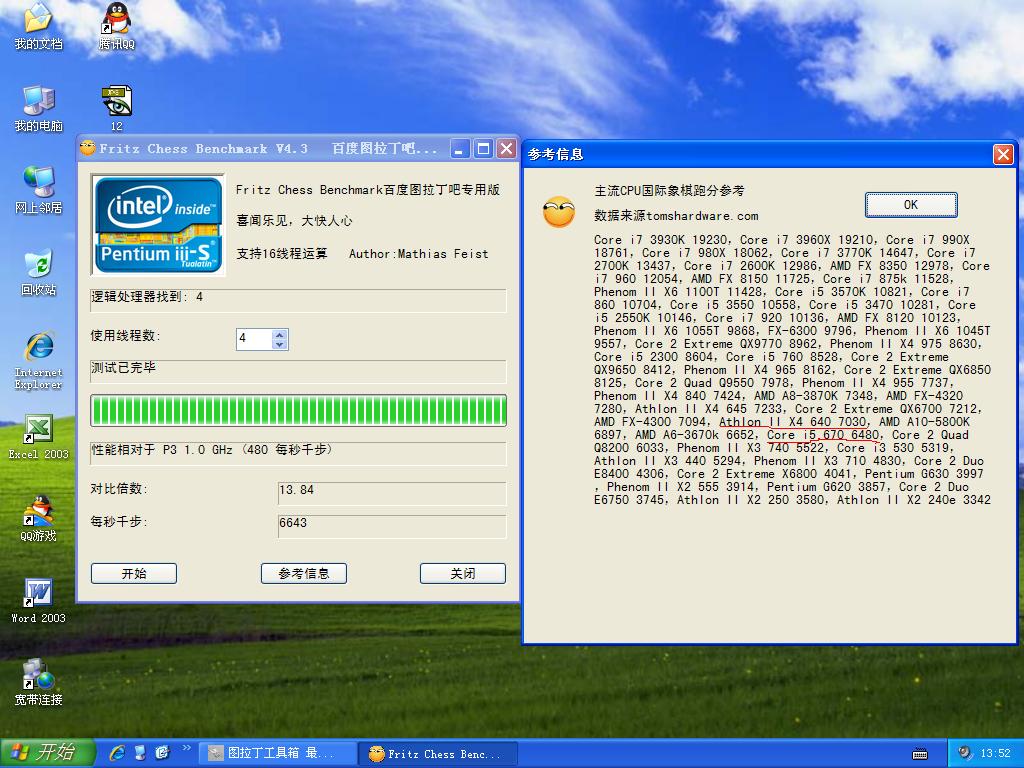Click the 测试已完毕 status text
The height and width of the screenshot is (768, 1024).
[123, 368]
